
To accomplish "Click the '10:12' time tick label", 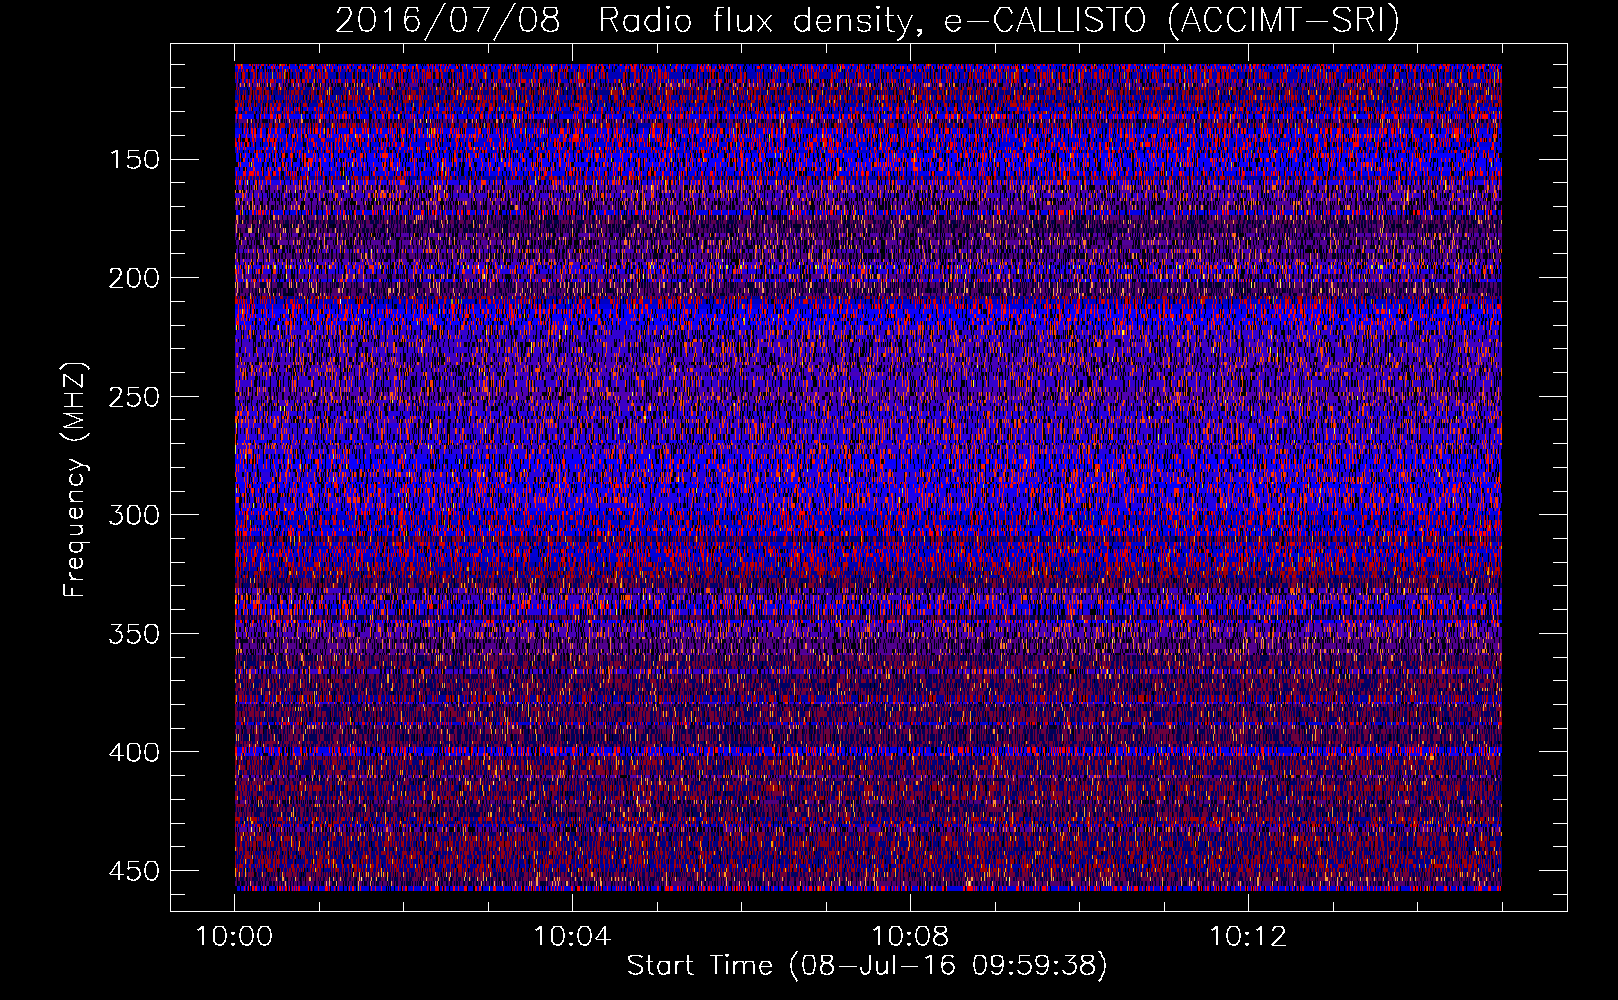I will point(1248,937).
